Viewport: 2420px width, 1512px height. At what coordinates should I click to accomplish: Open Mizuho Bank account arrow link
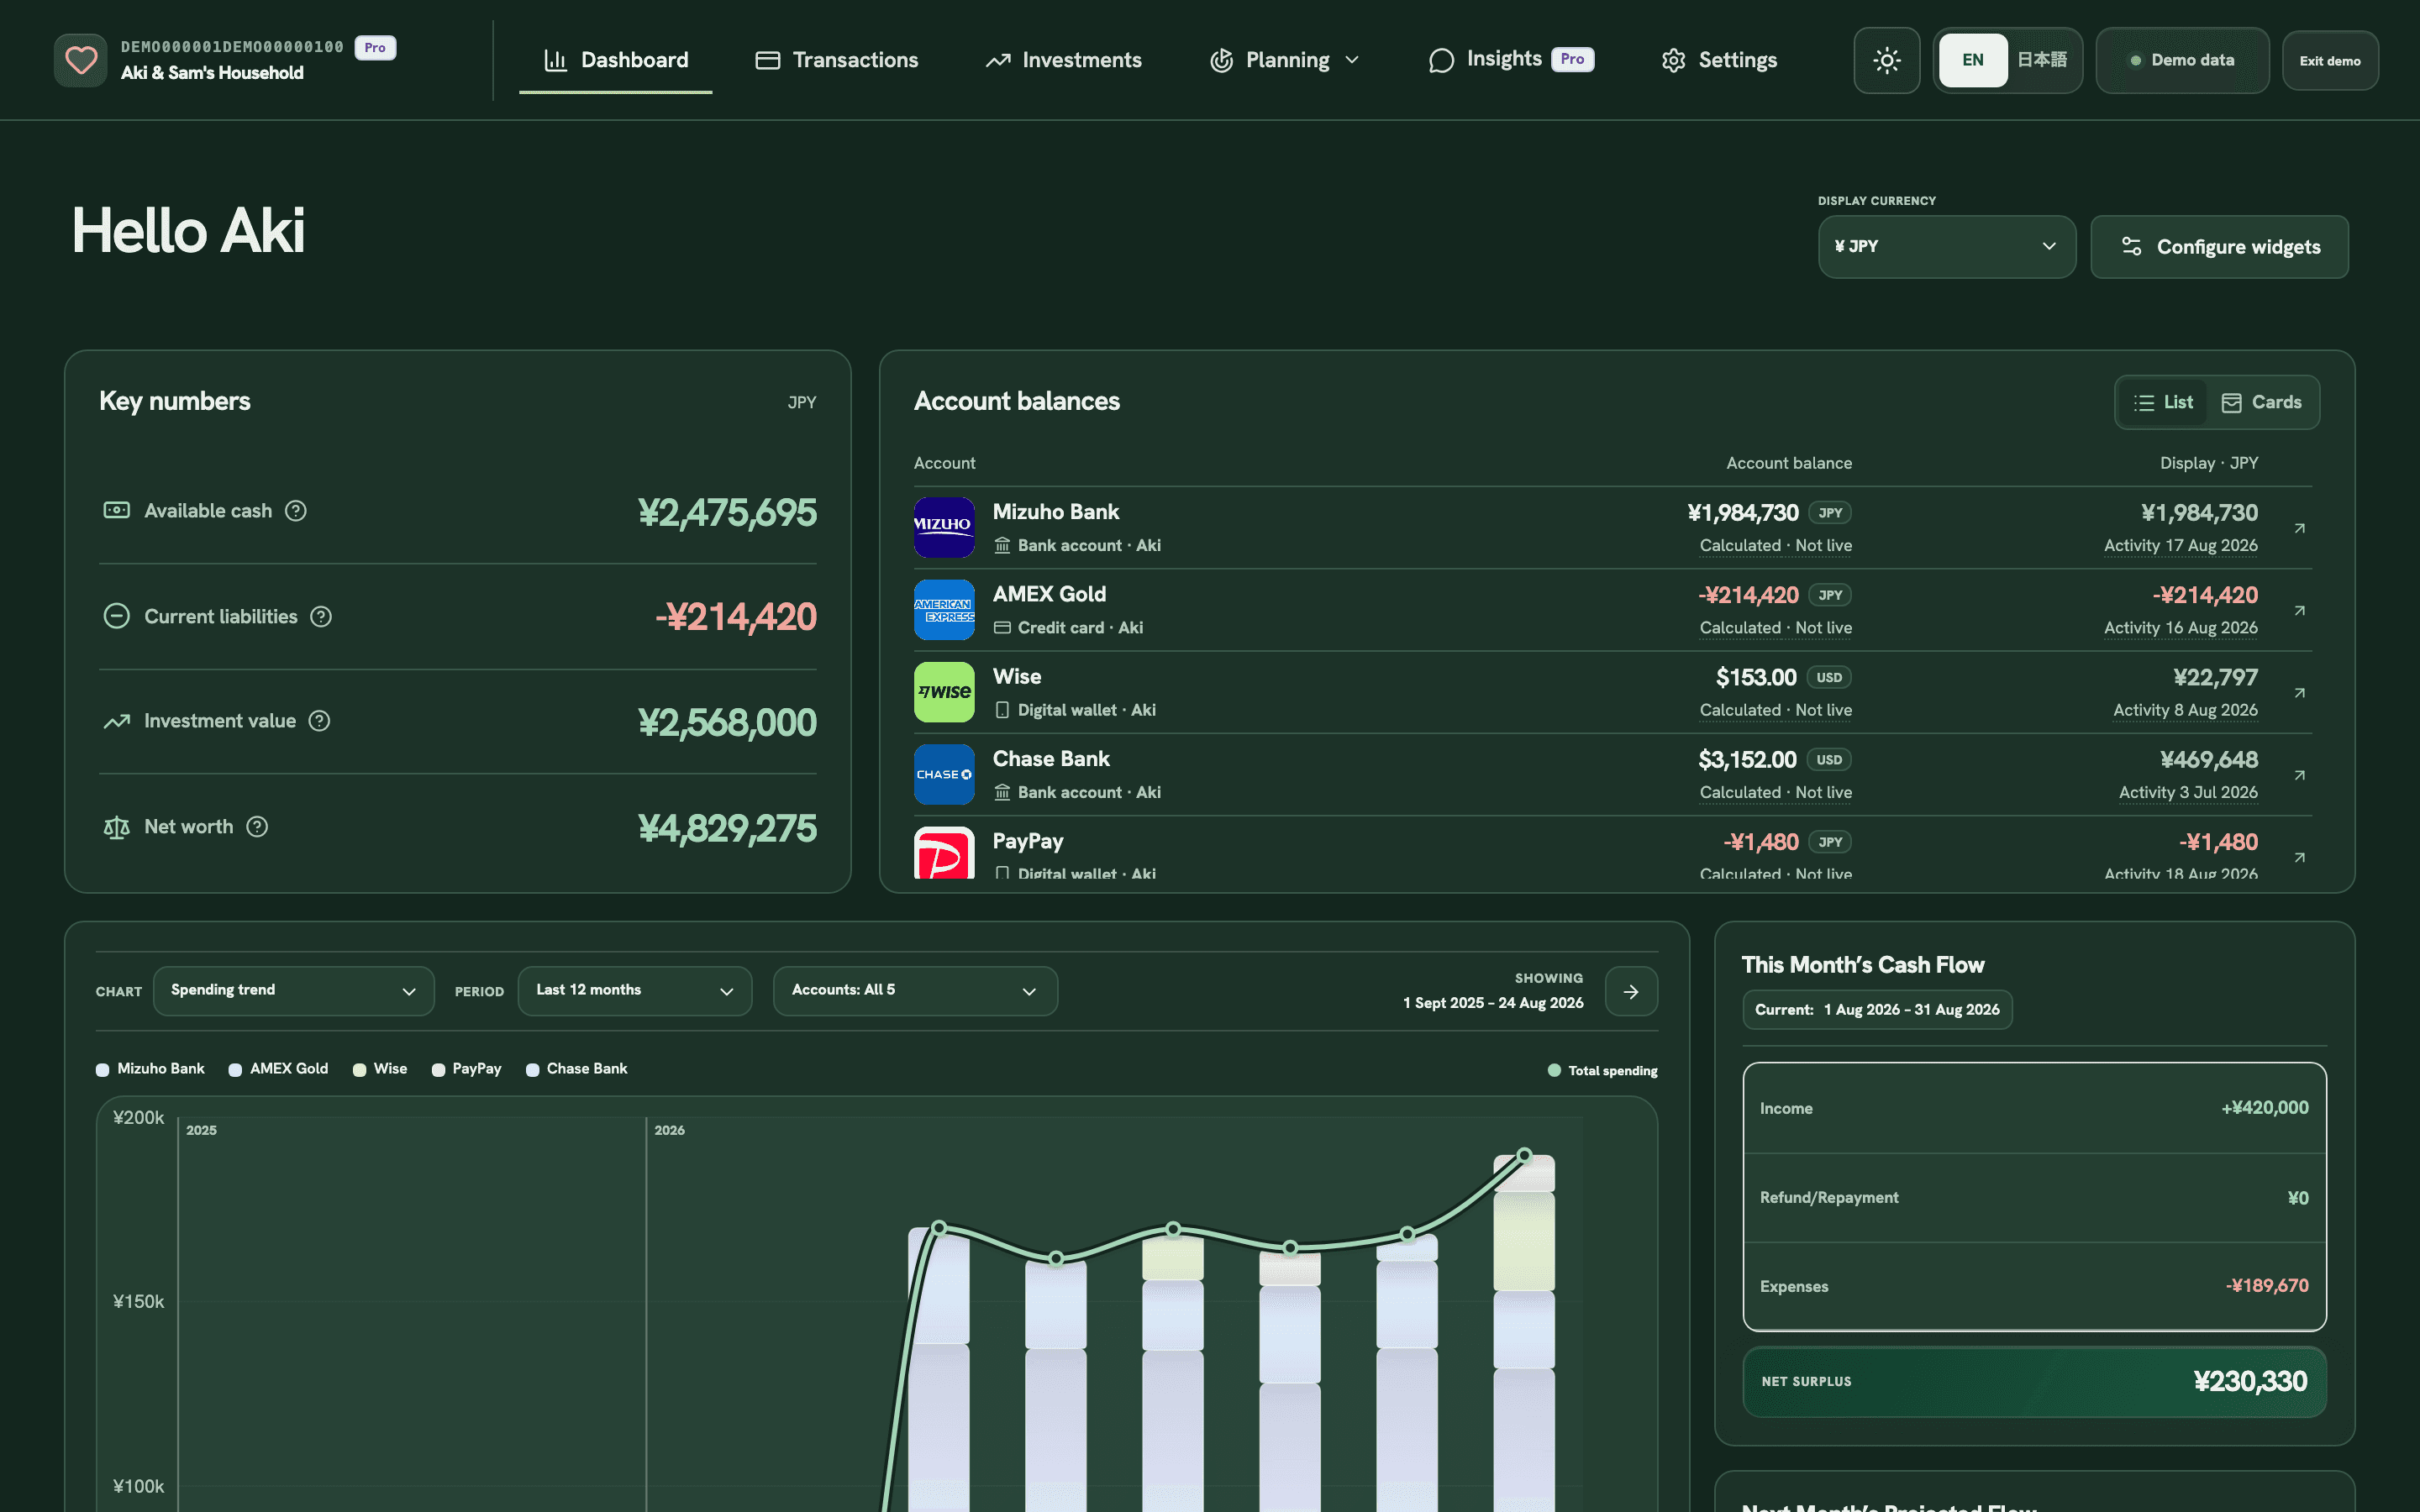2299,528
